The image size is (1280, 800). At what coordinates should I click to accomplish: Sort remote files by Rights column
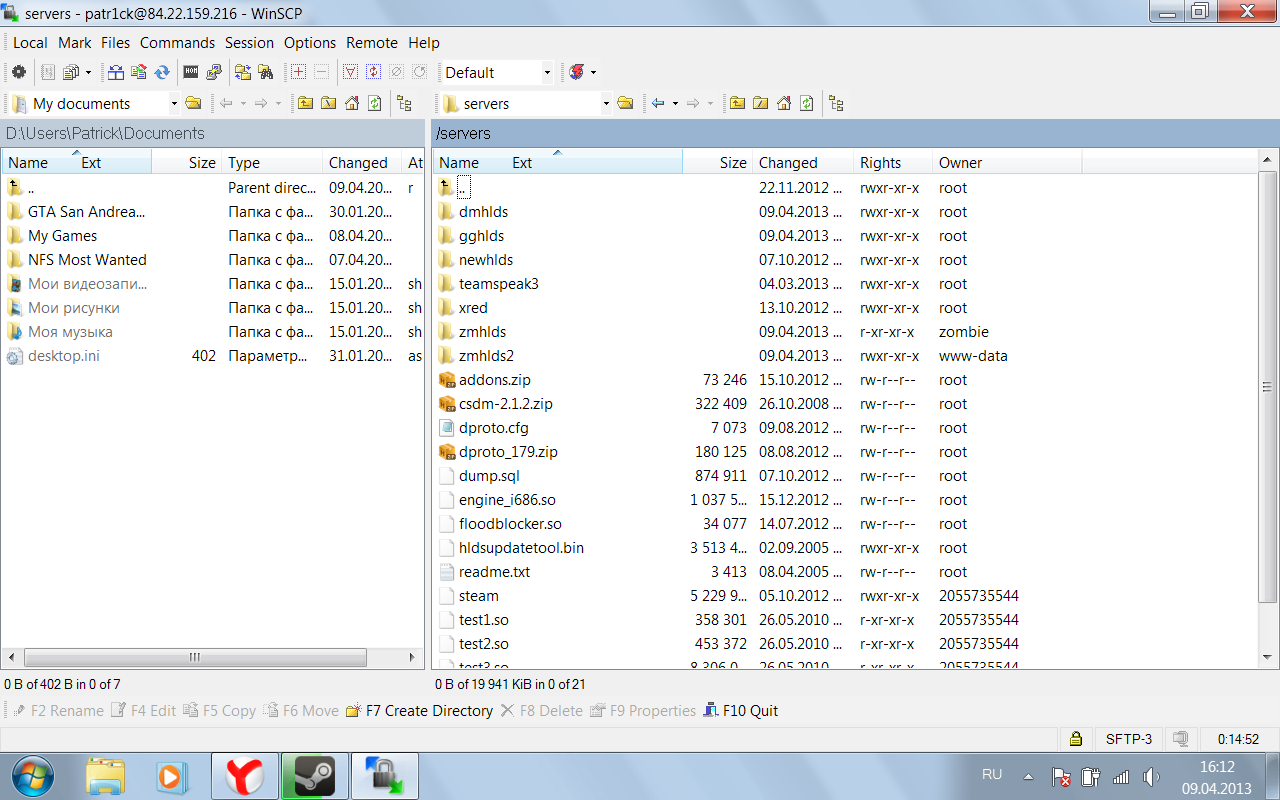click(893, 163)
